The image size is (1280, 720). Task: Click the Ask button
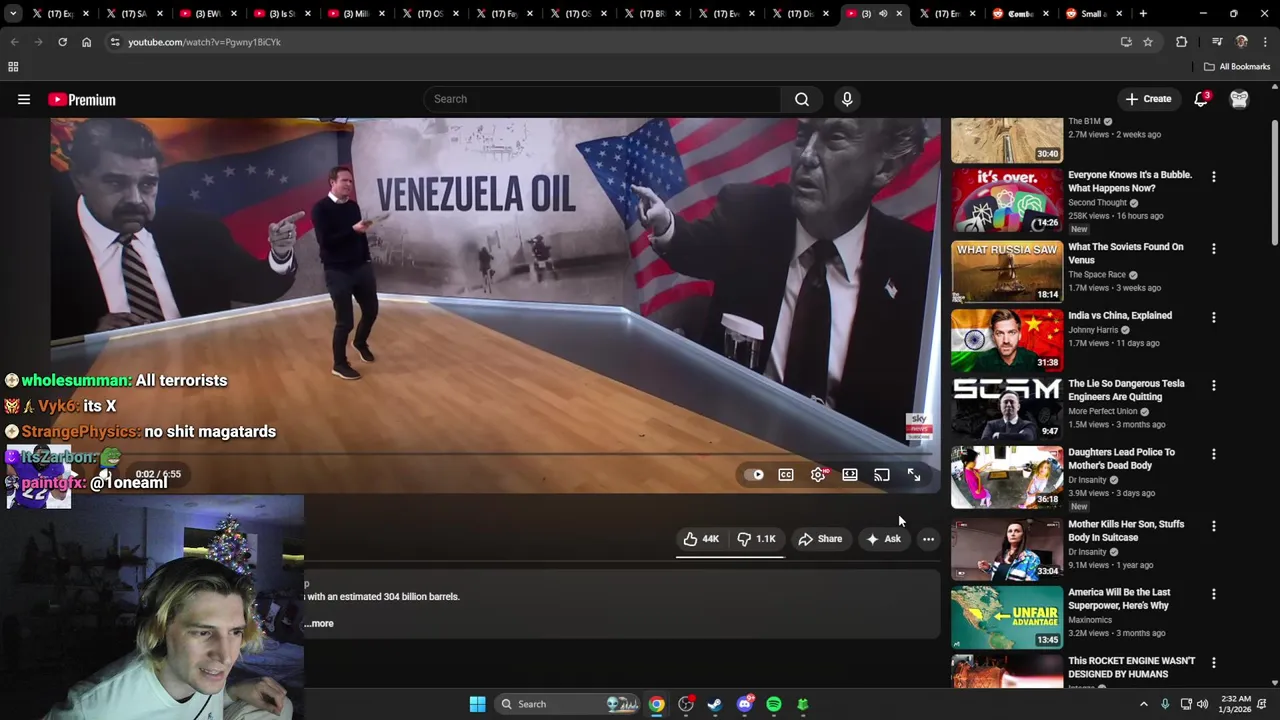tap(883, 539)
